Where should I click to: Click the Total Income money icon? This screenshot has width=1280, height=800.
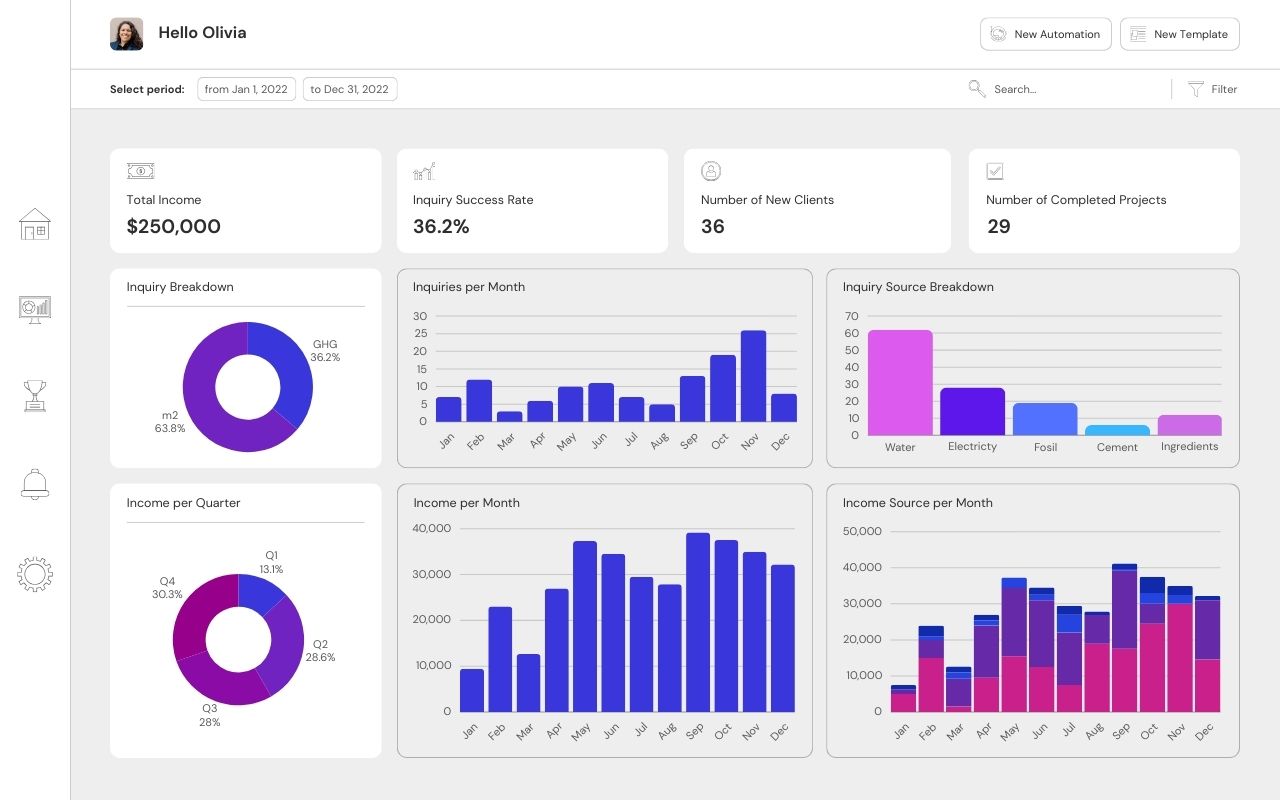coord(140,171)
